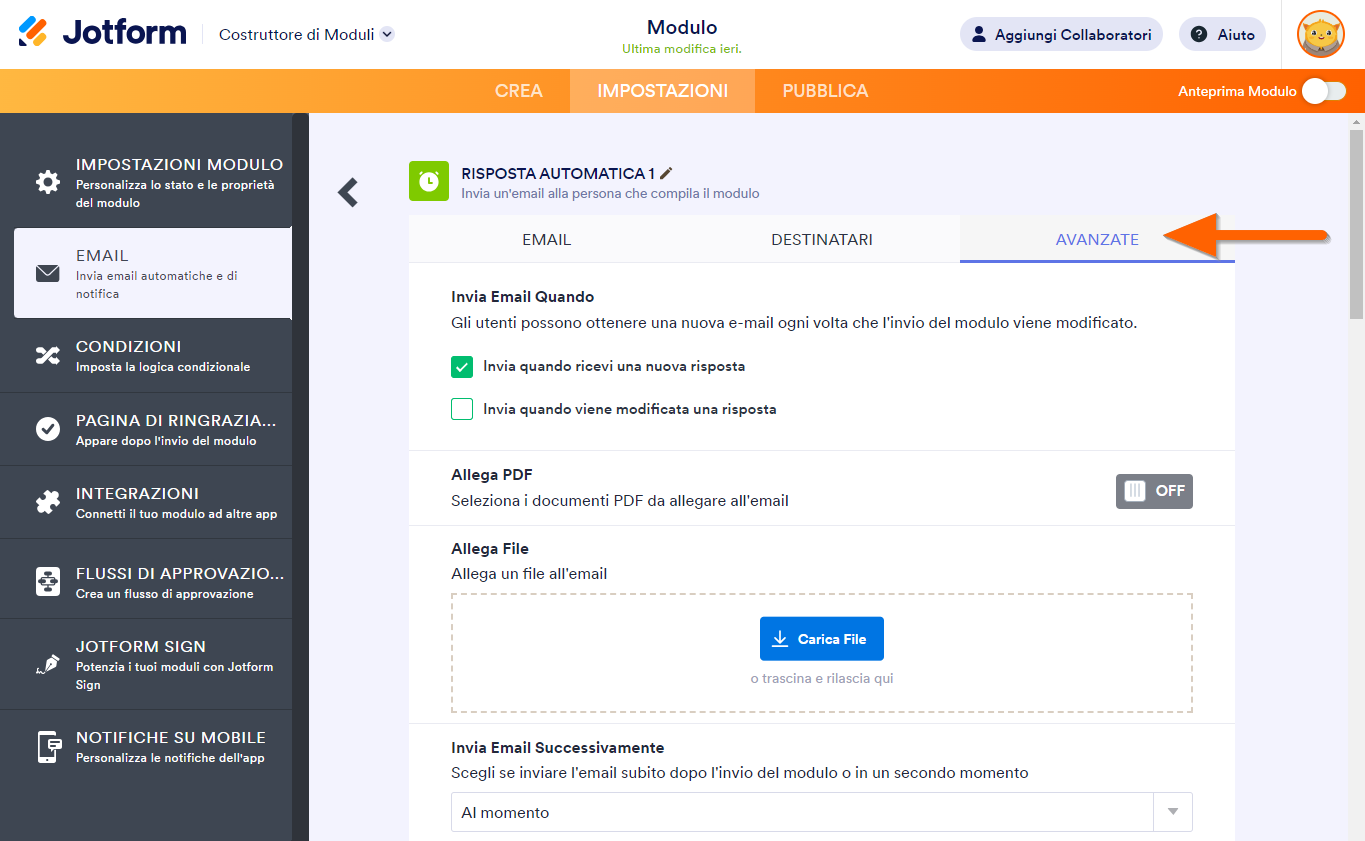
Task: Check 'Invia quando viene modificata una risposta'
Action: (461, 409)
